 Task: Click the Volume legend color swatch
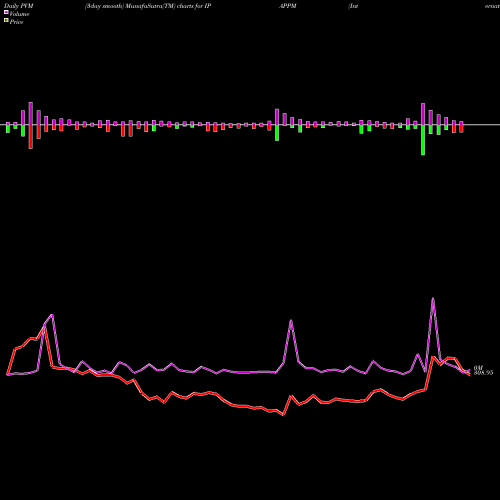click(x=6, y=13)
